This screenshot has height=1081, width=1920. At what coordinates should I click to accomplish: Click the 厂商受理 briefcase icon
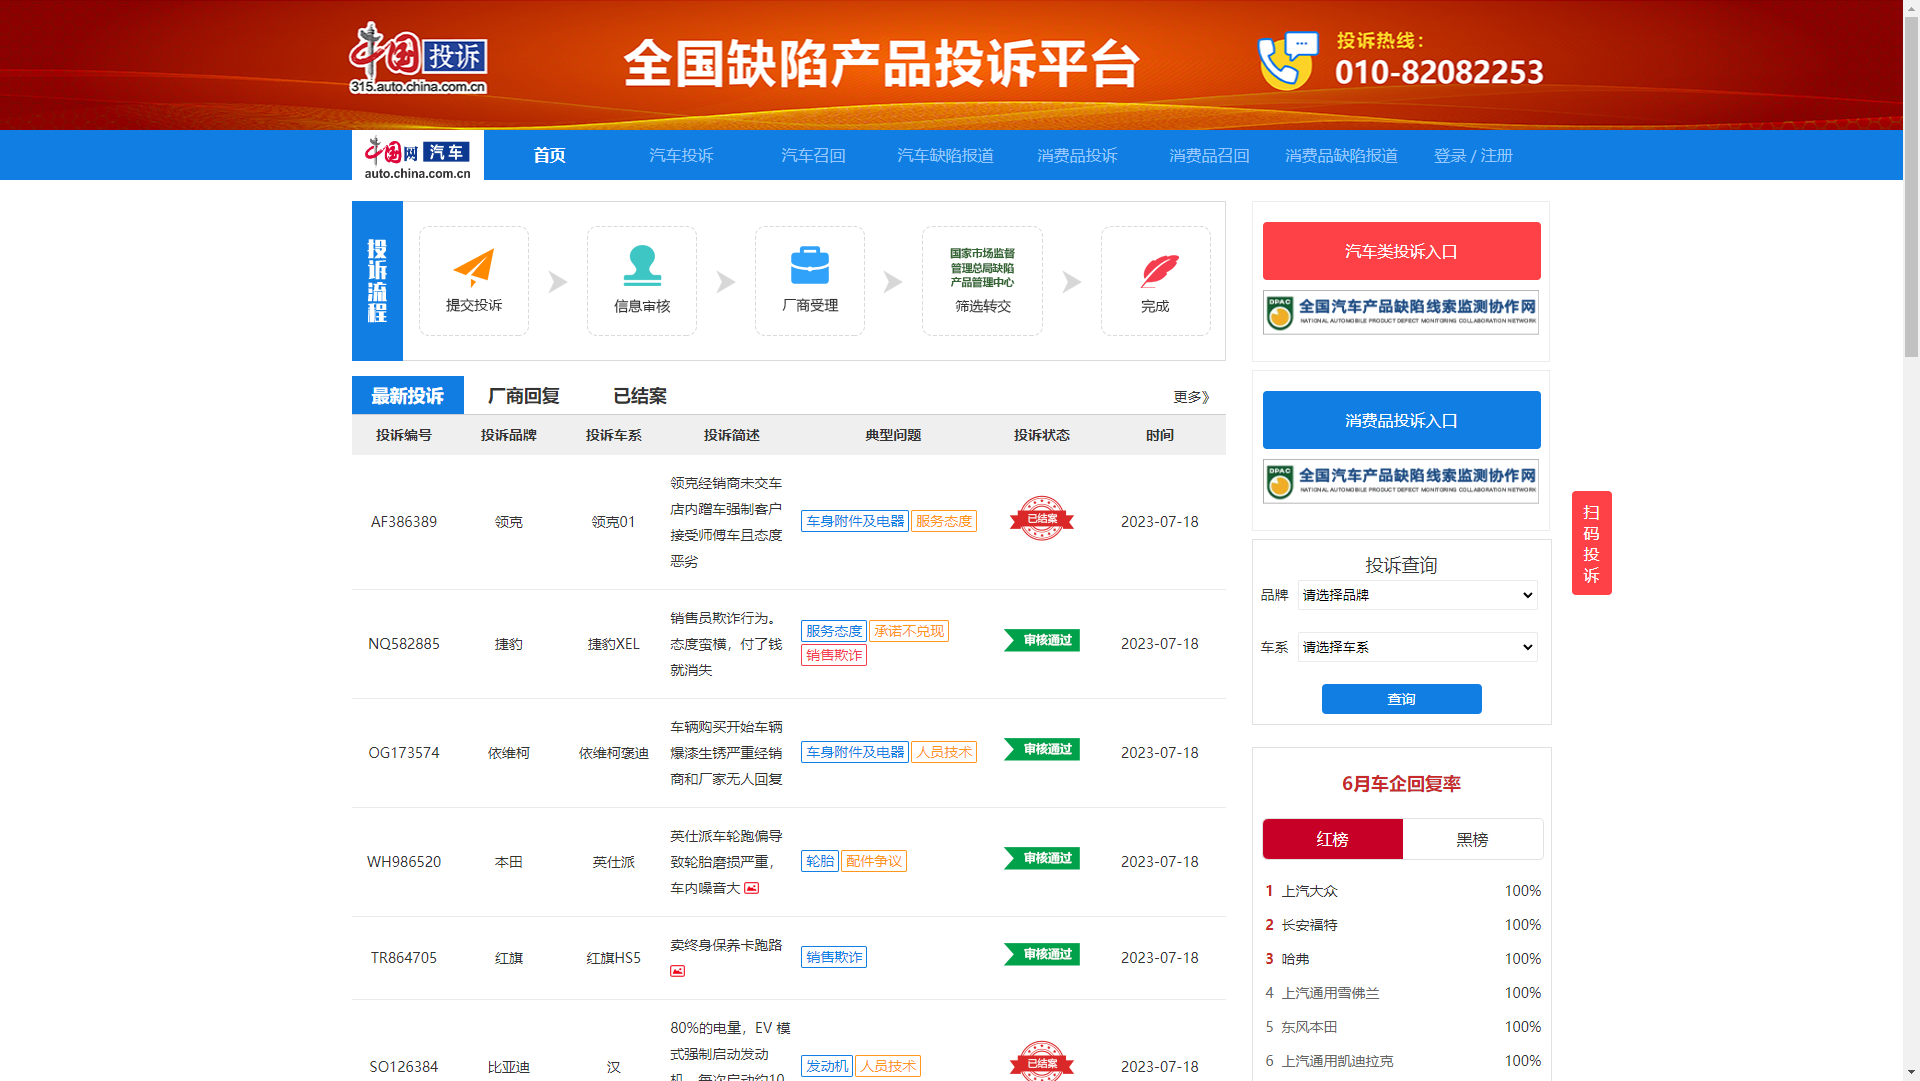pos(810,266)
